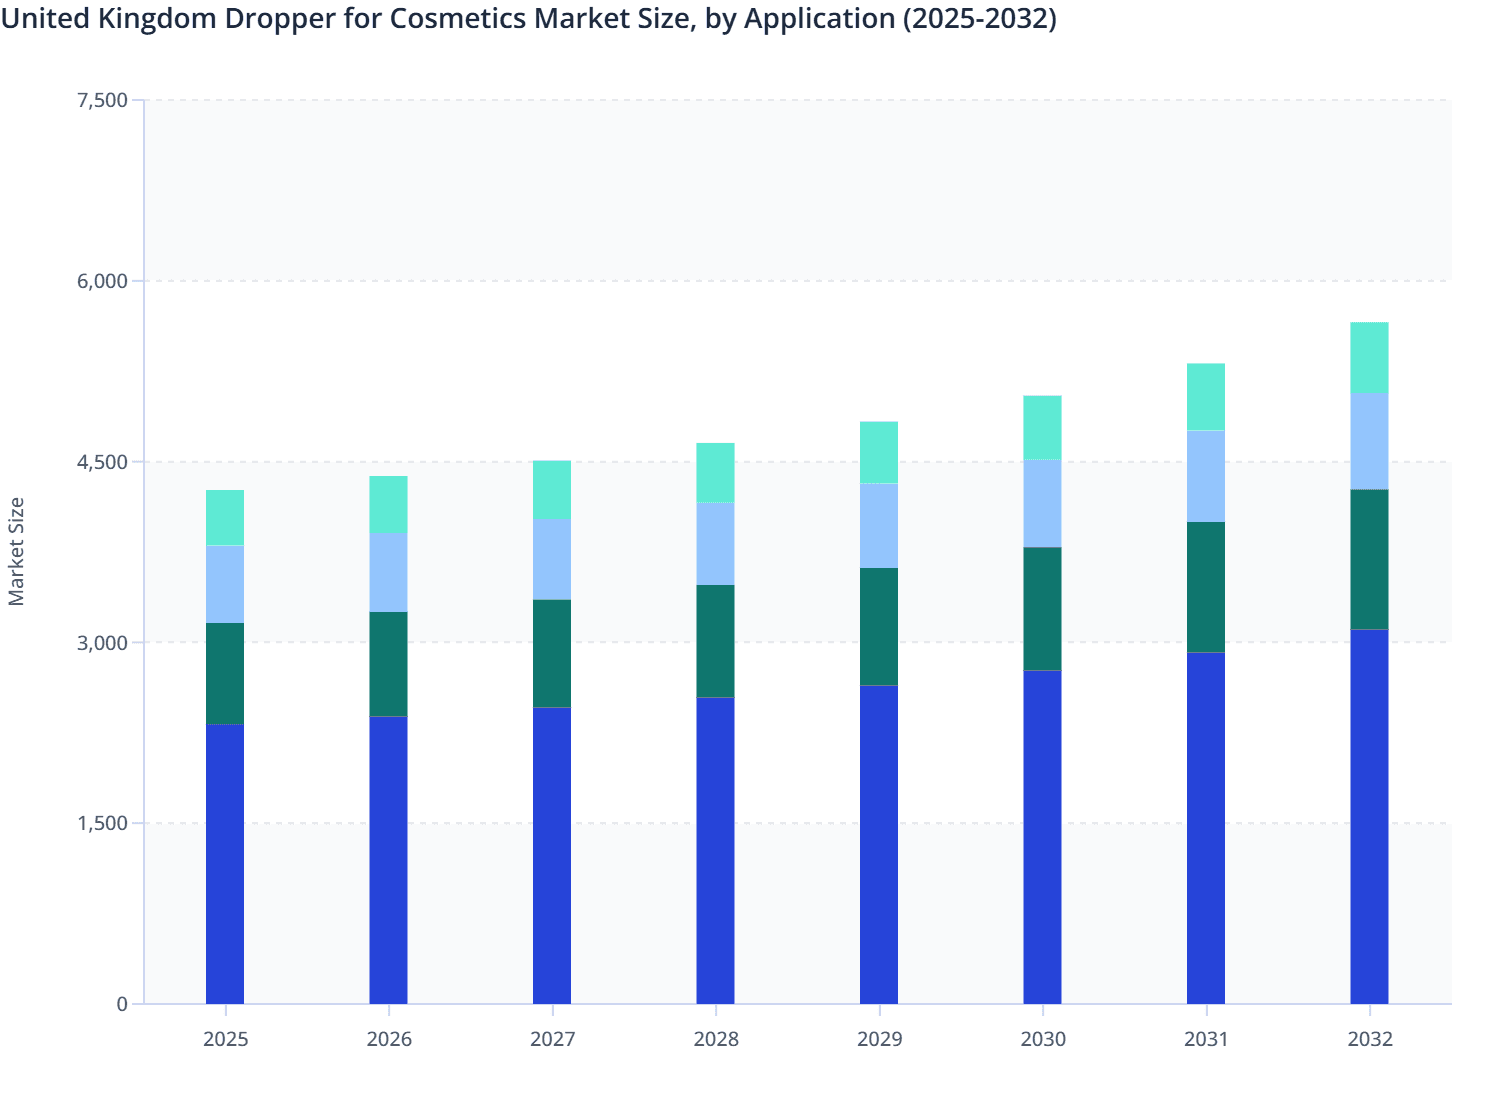Click the 2029 year label
Screen dimensions: 1508x1120
(879, 1039)
